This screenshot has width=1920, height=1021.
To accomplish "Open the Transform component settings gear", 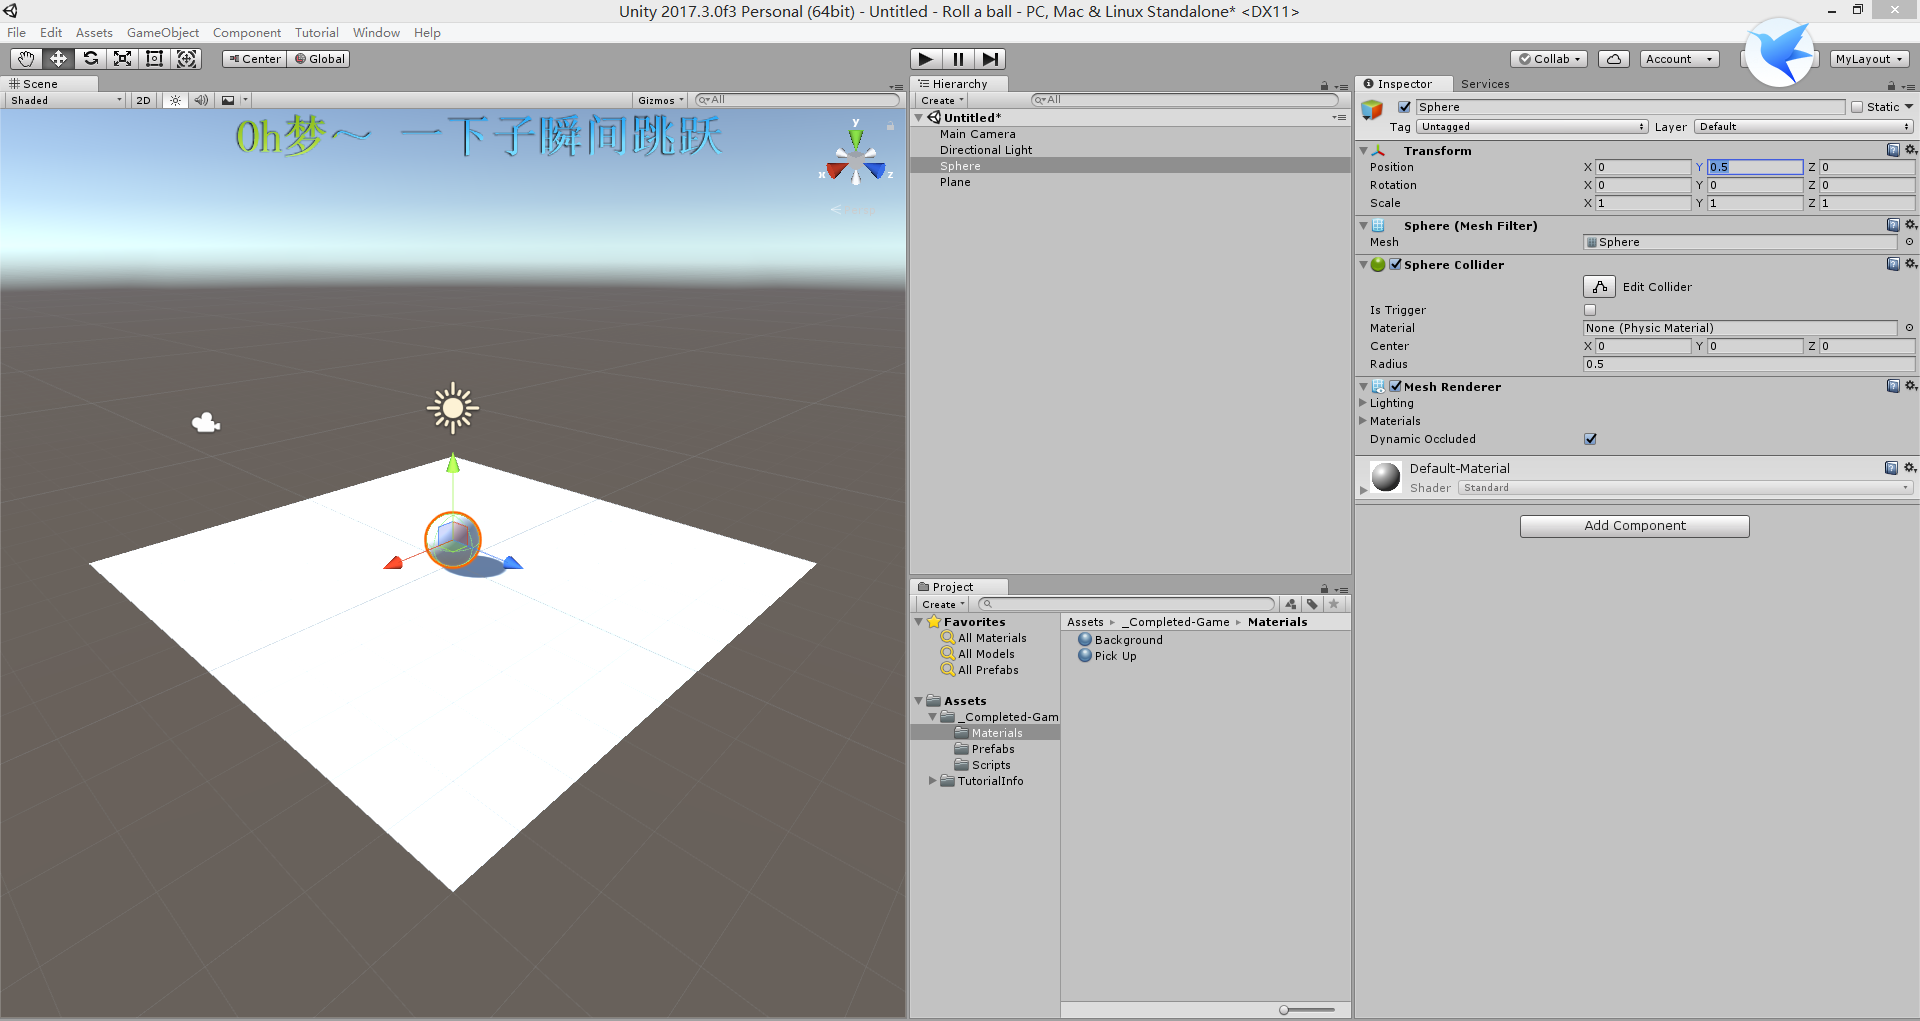I will [1911, 150].
